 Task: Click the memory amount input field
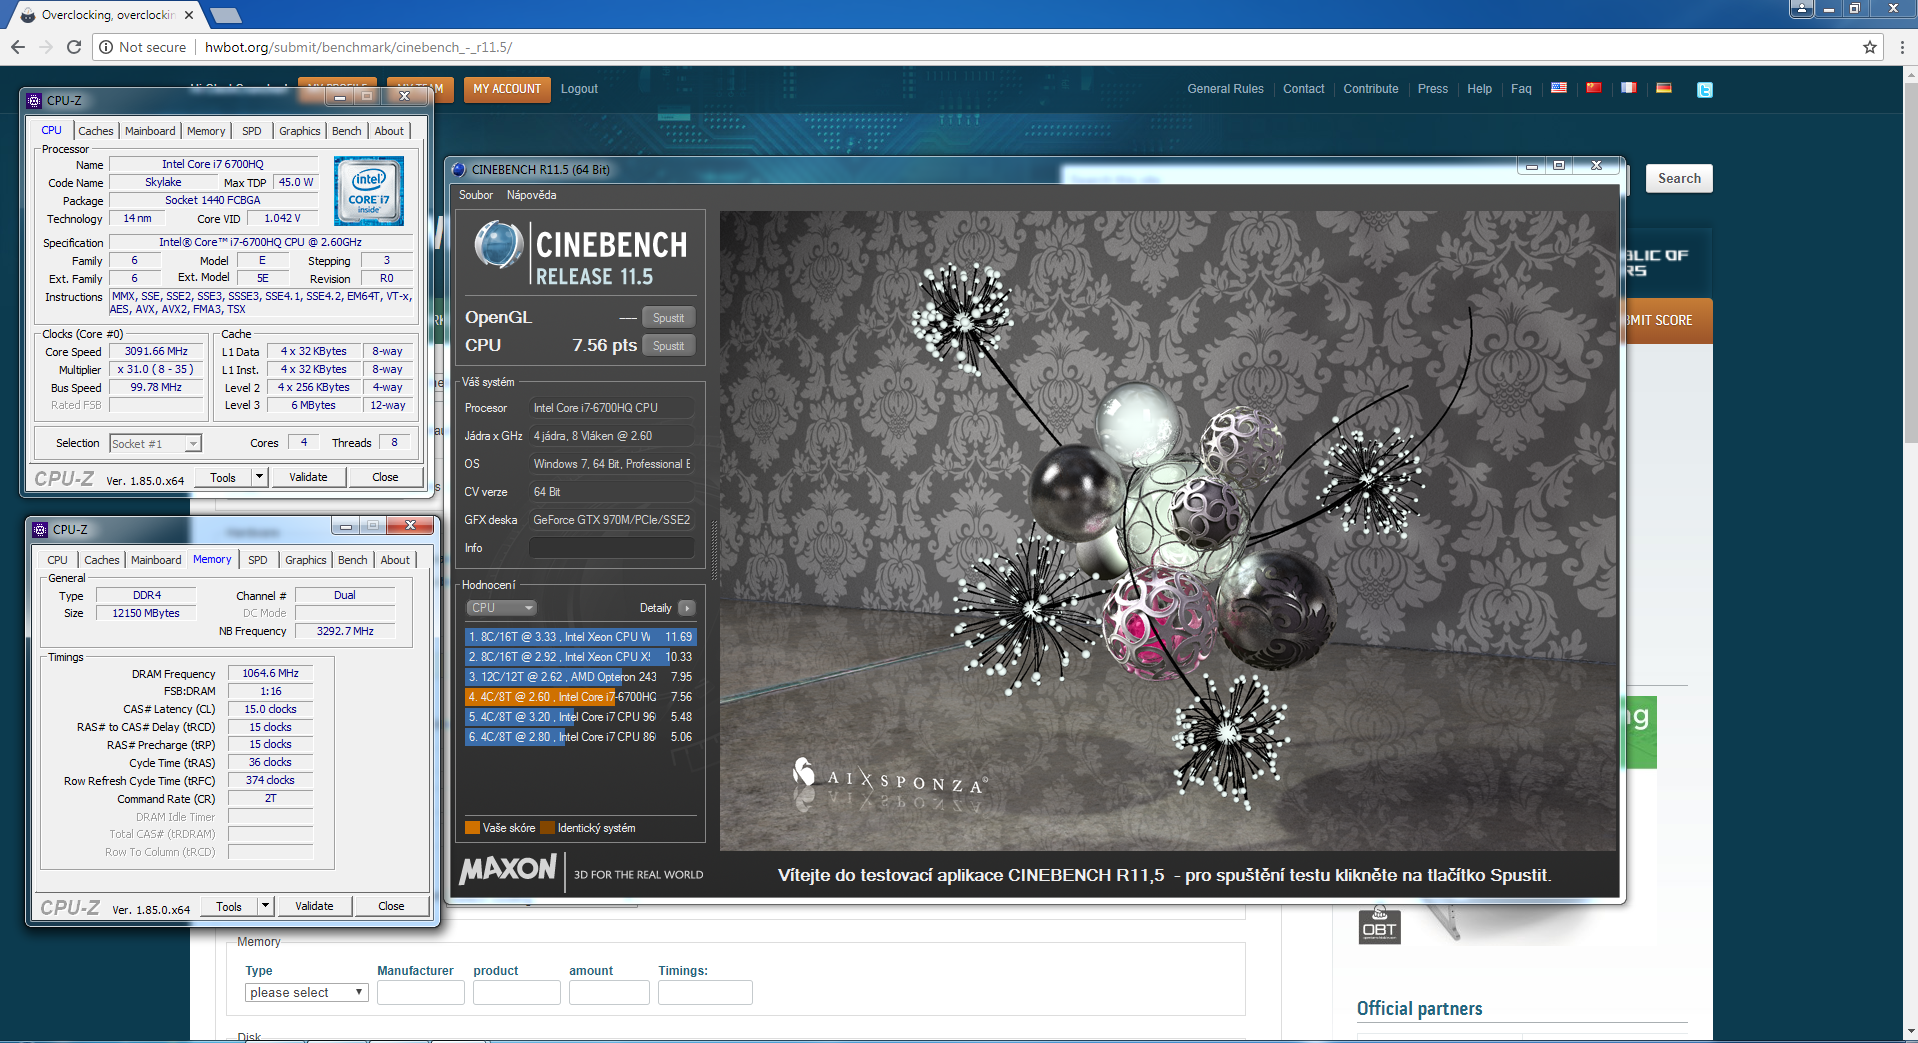(x=609, y=992)
